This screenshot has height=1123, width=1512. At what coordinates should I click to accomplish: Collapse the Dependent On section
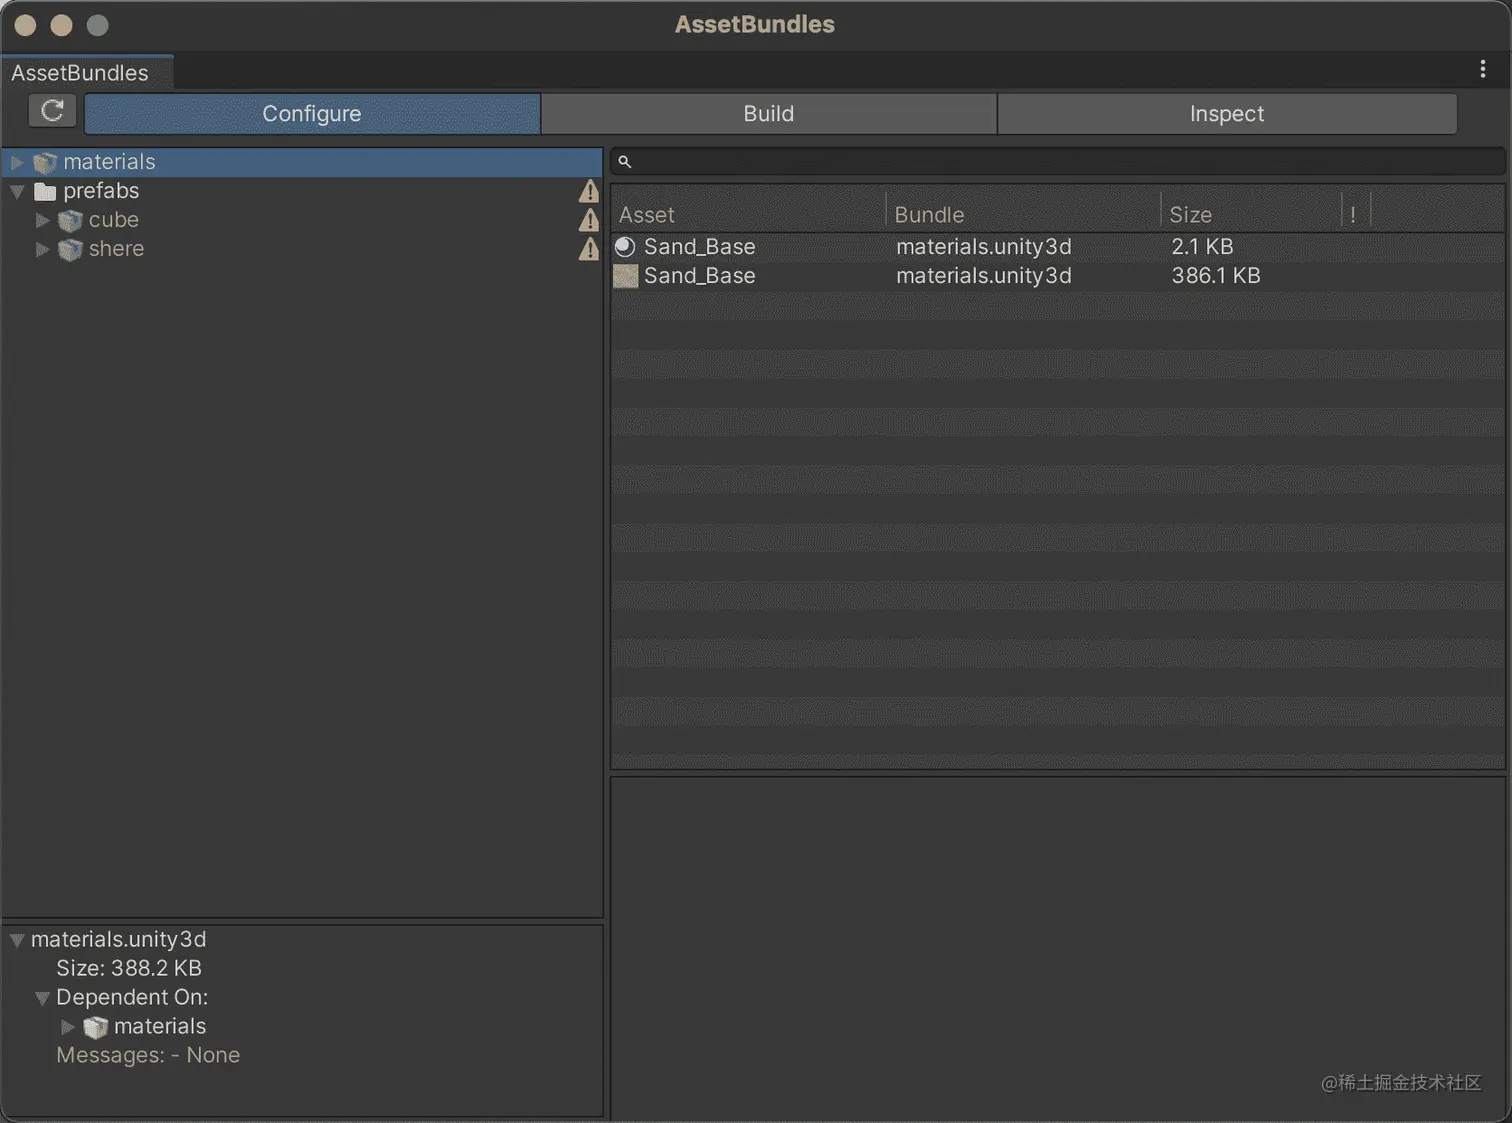click(x=42, y=998)
